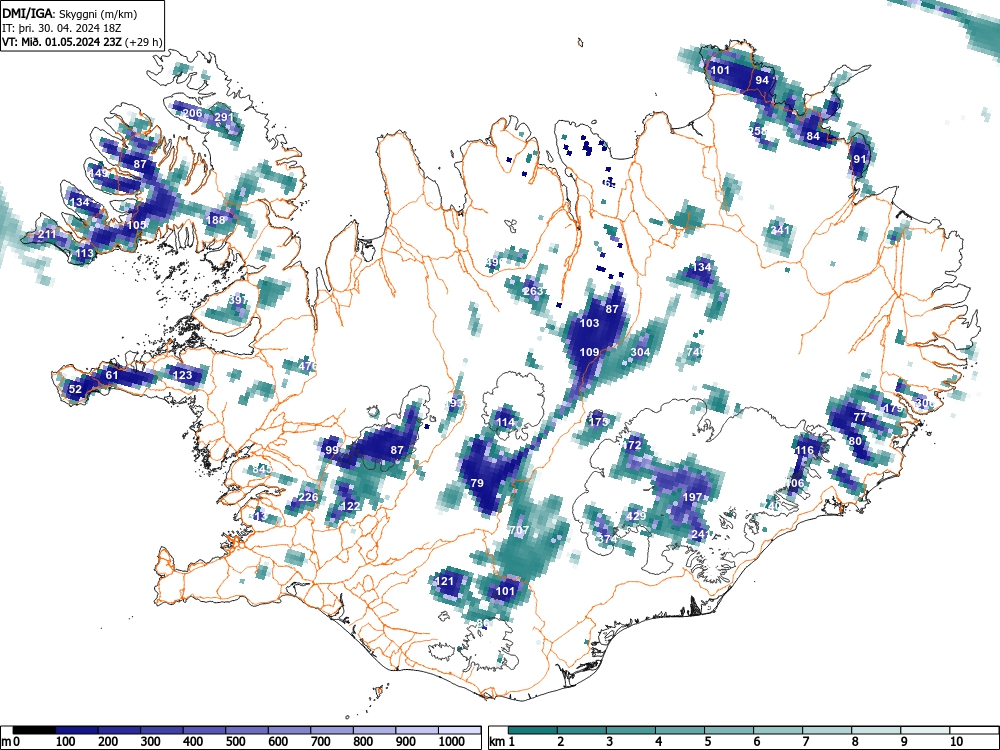Click the visibility value '79' on the map
The width and height of the screenshot is (1000, 750).
[477, 483]
